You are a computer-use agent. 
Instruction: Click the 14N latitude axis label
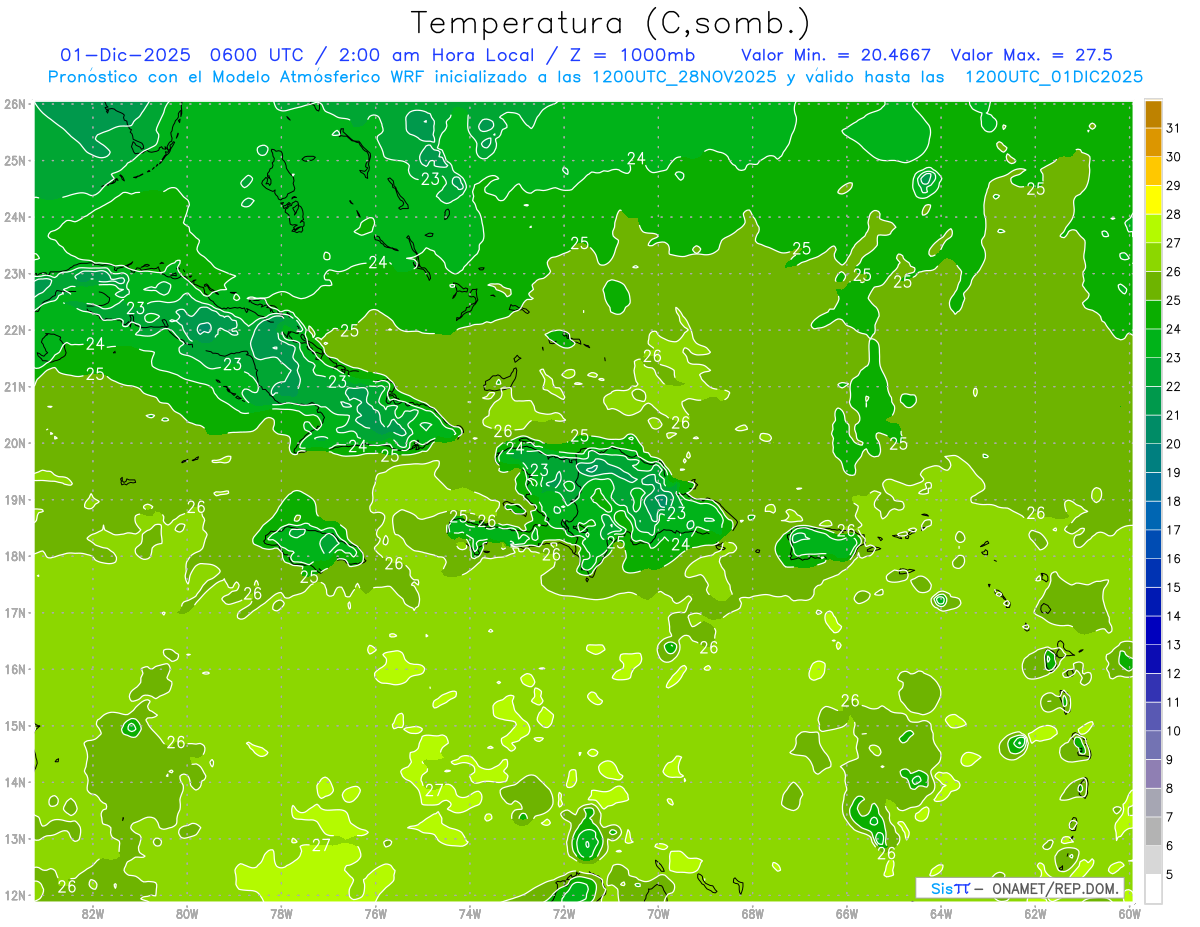(14, 782)
